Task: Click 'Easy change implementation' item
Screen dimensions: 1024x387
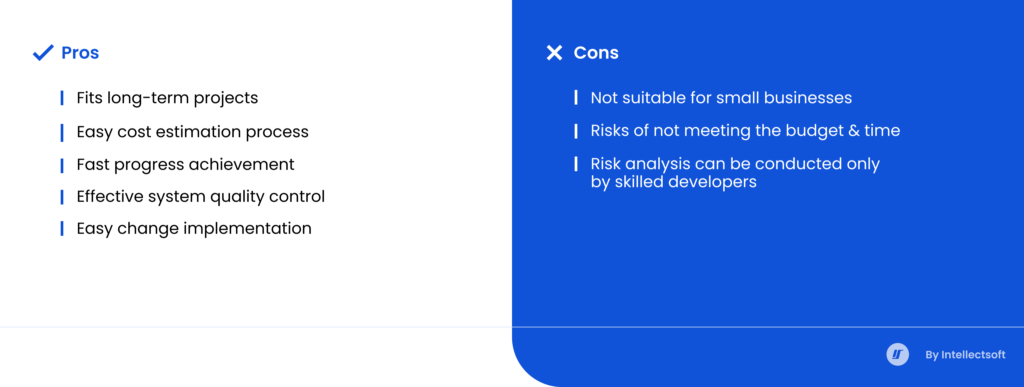Action: pyautogui.click(x=194, y=228)
